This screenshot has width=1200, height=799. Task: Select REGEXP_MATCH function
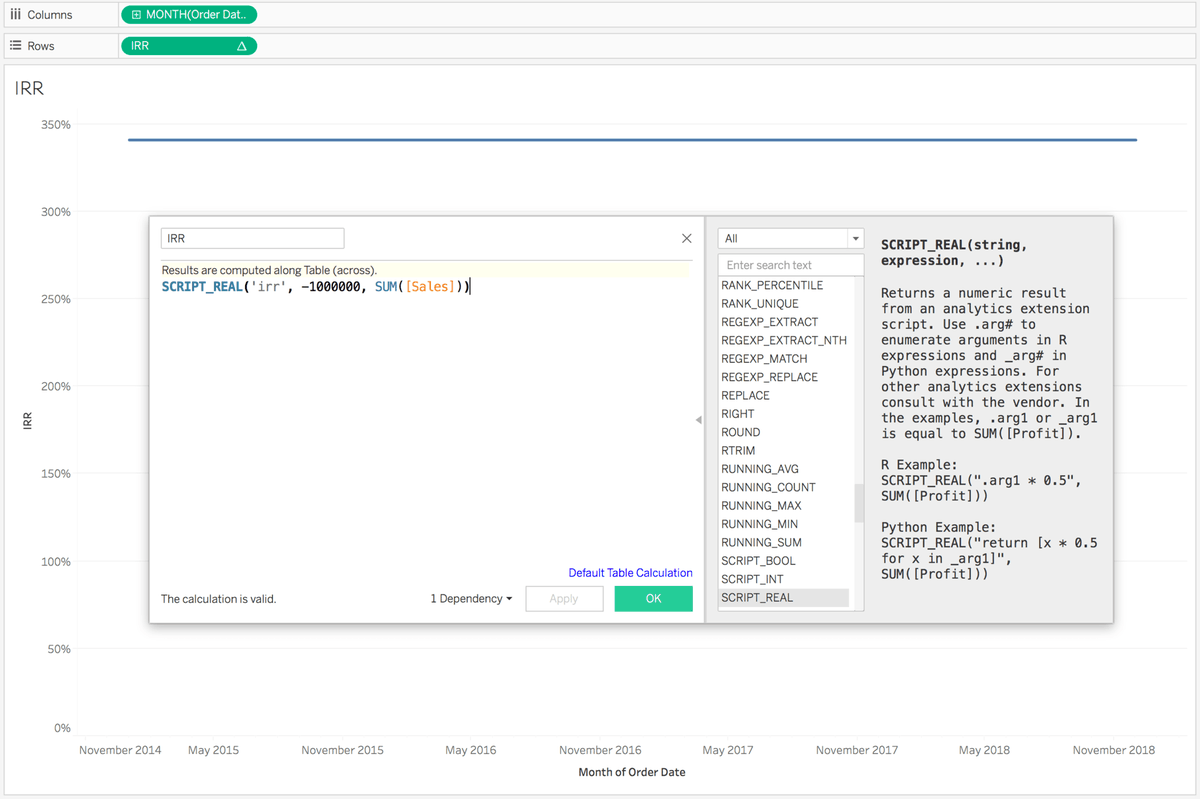(764, 358)
